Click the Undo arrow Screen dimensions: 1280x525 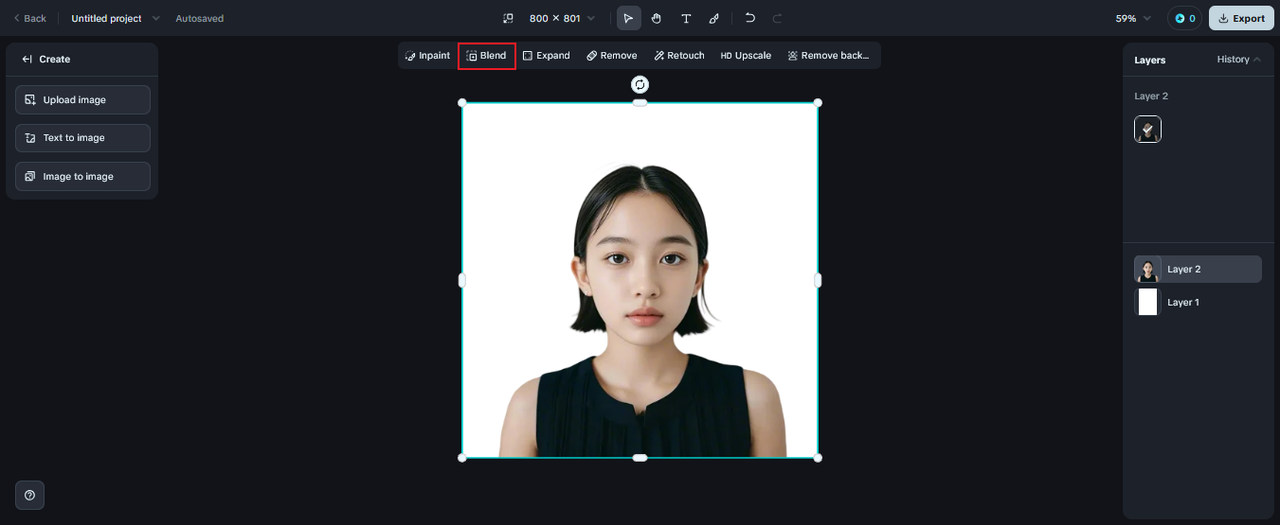pyautogui.click(x=750, y=18)
